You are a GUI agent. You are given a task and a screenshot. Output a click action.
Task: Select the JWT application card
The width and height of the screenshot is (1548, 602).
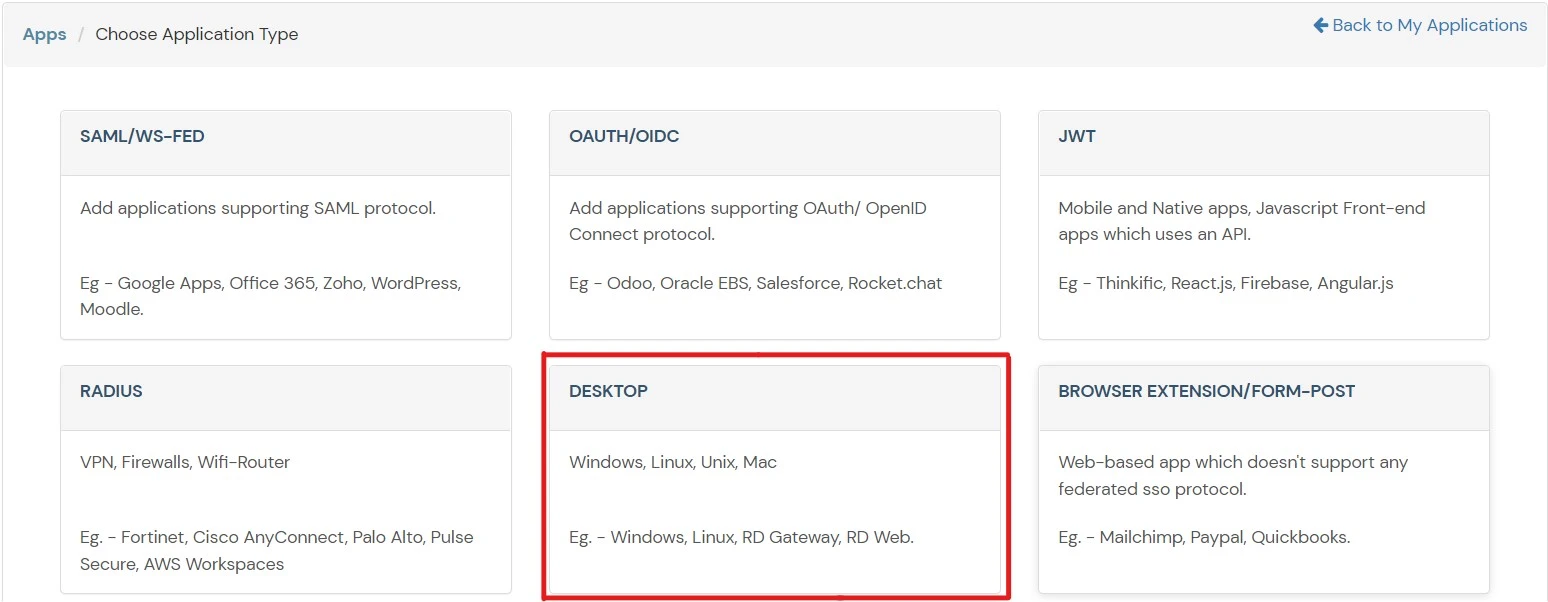(x=1264, y=225)
